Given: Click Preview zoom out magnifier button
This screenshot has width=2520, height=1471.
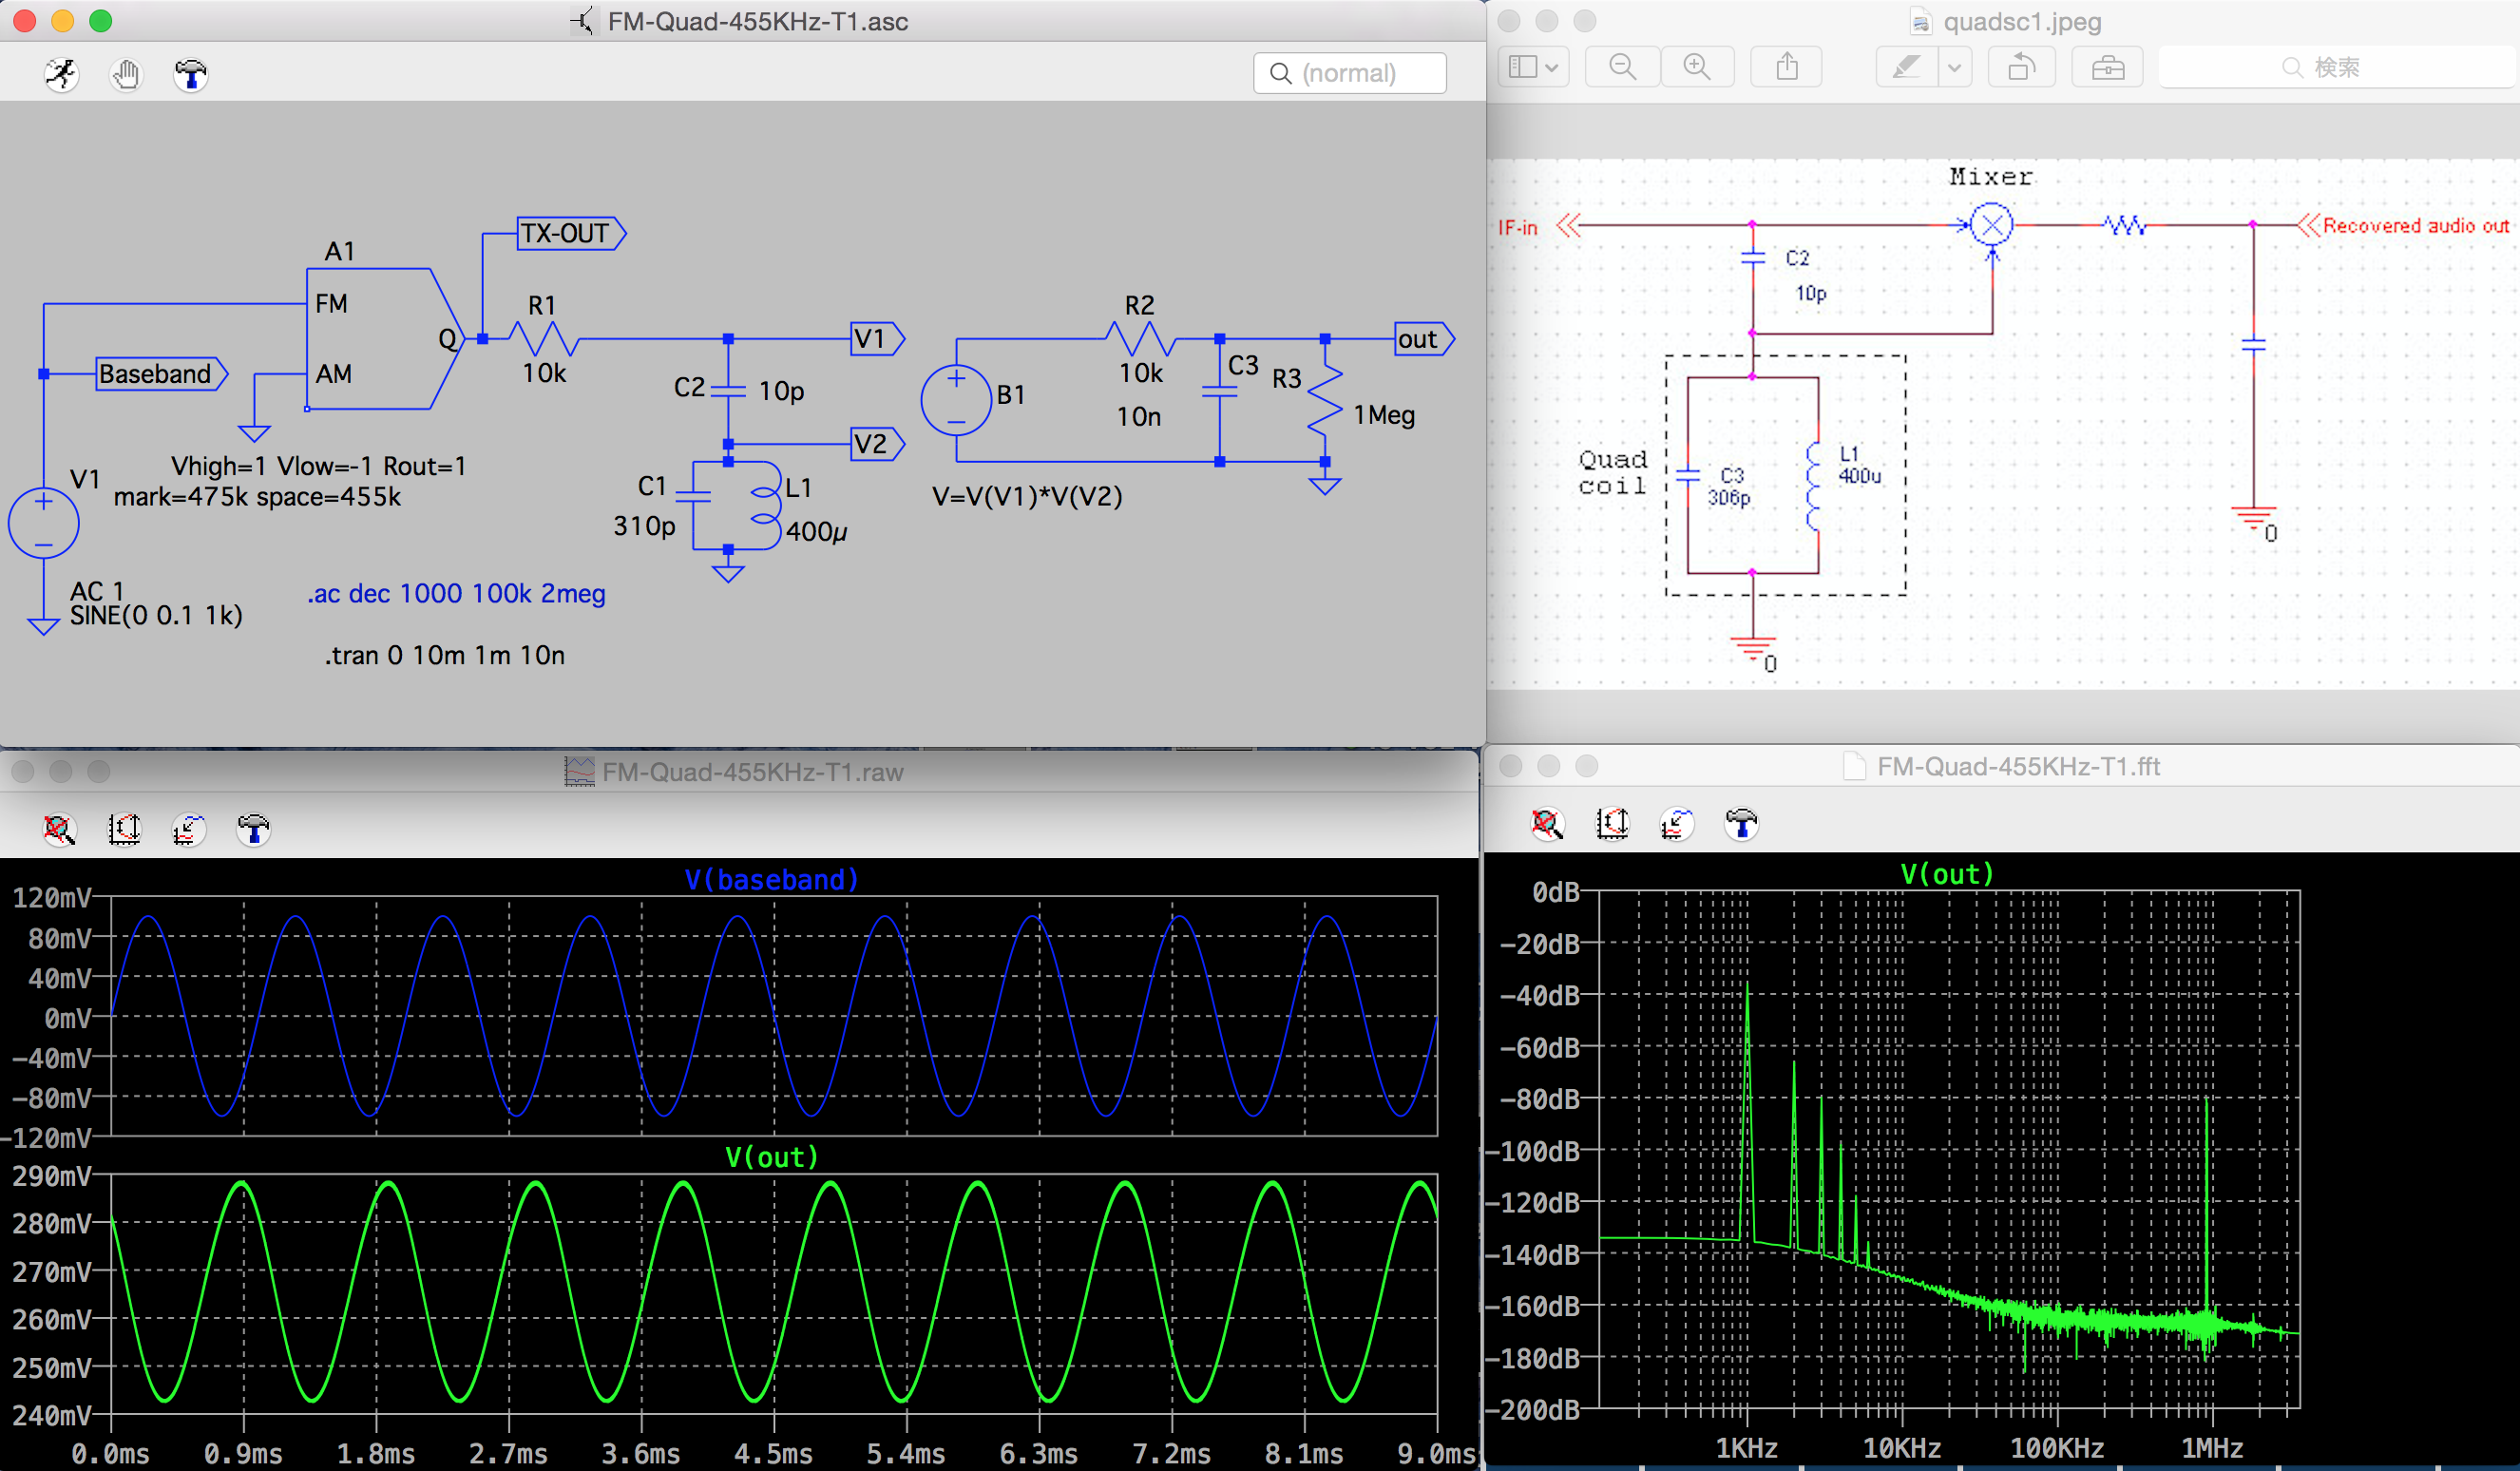Looking at the screenshot, I should pyautogui.click(x=1622, y=67).
